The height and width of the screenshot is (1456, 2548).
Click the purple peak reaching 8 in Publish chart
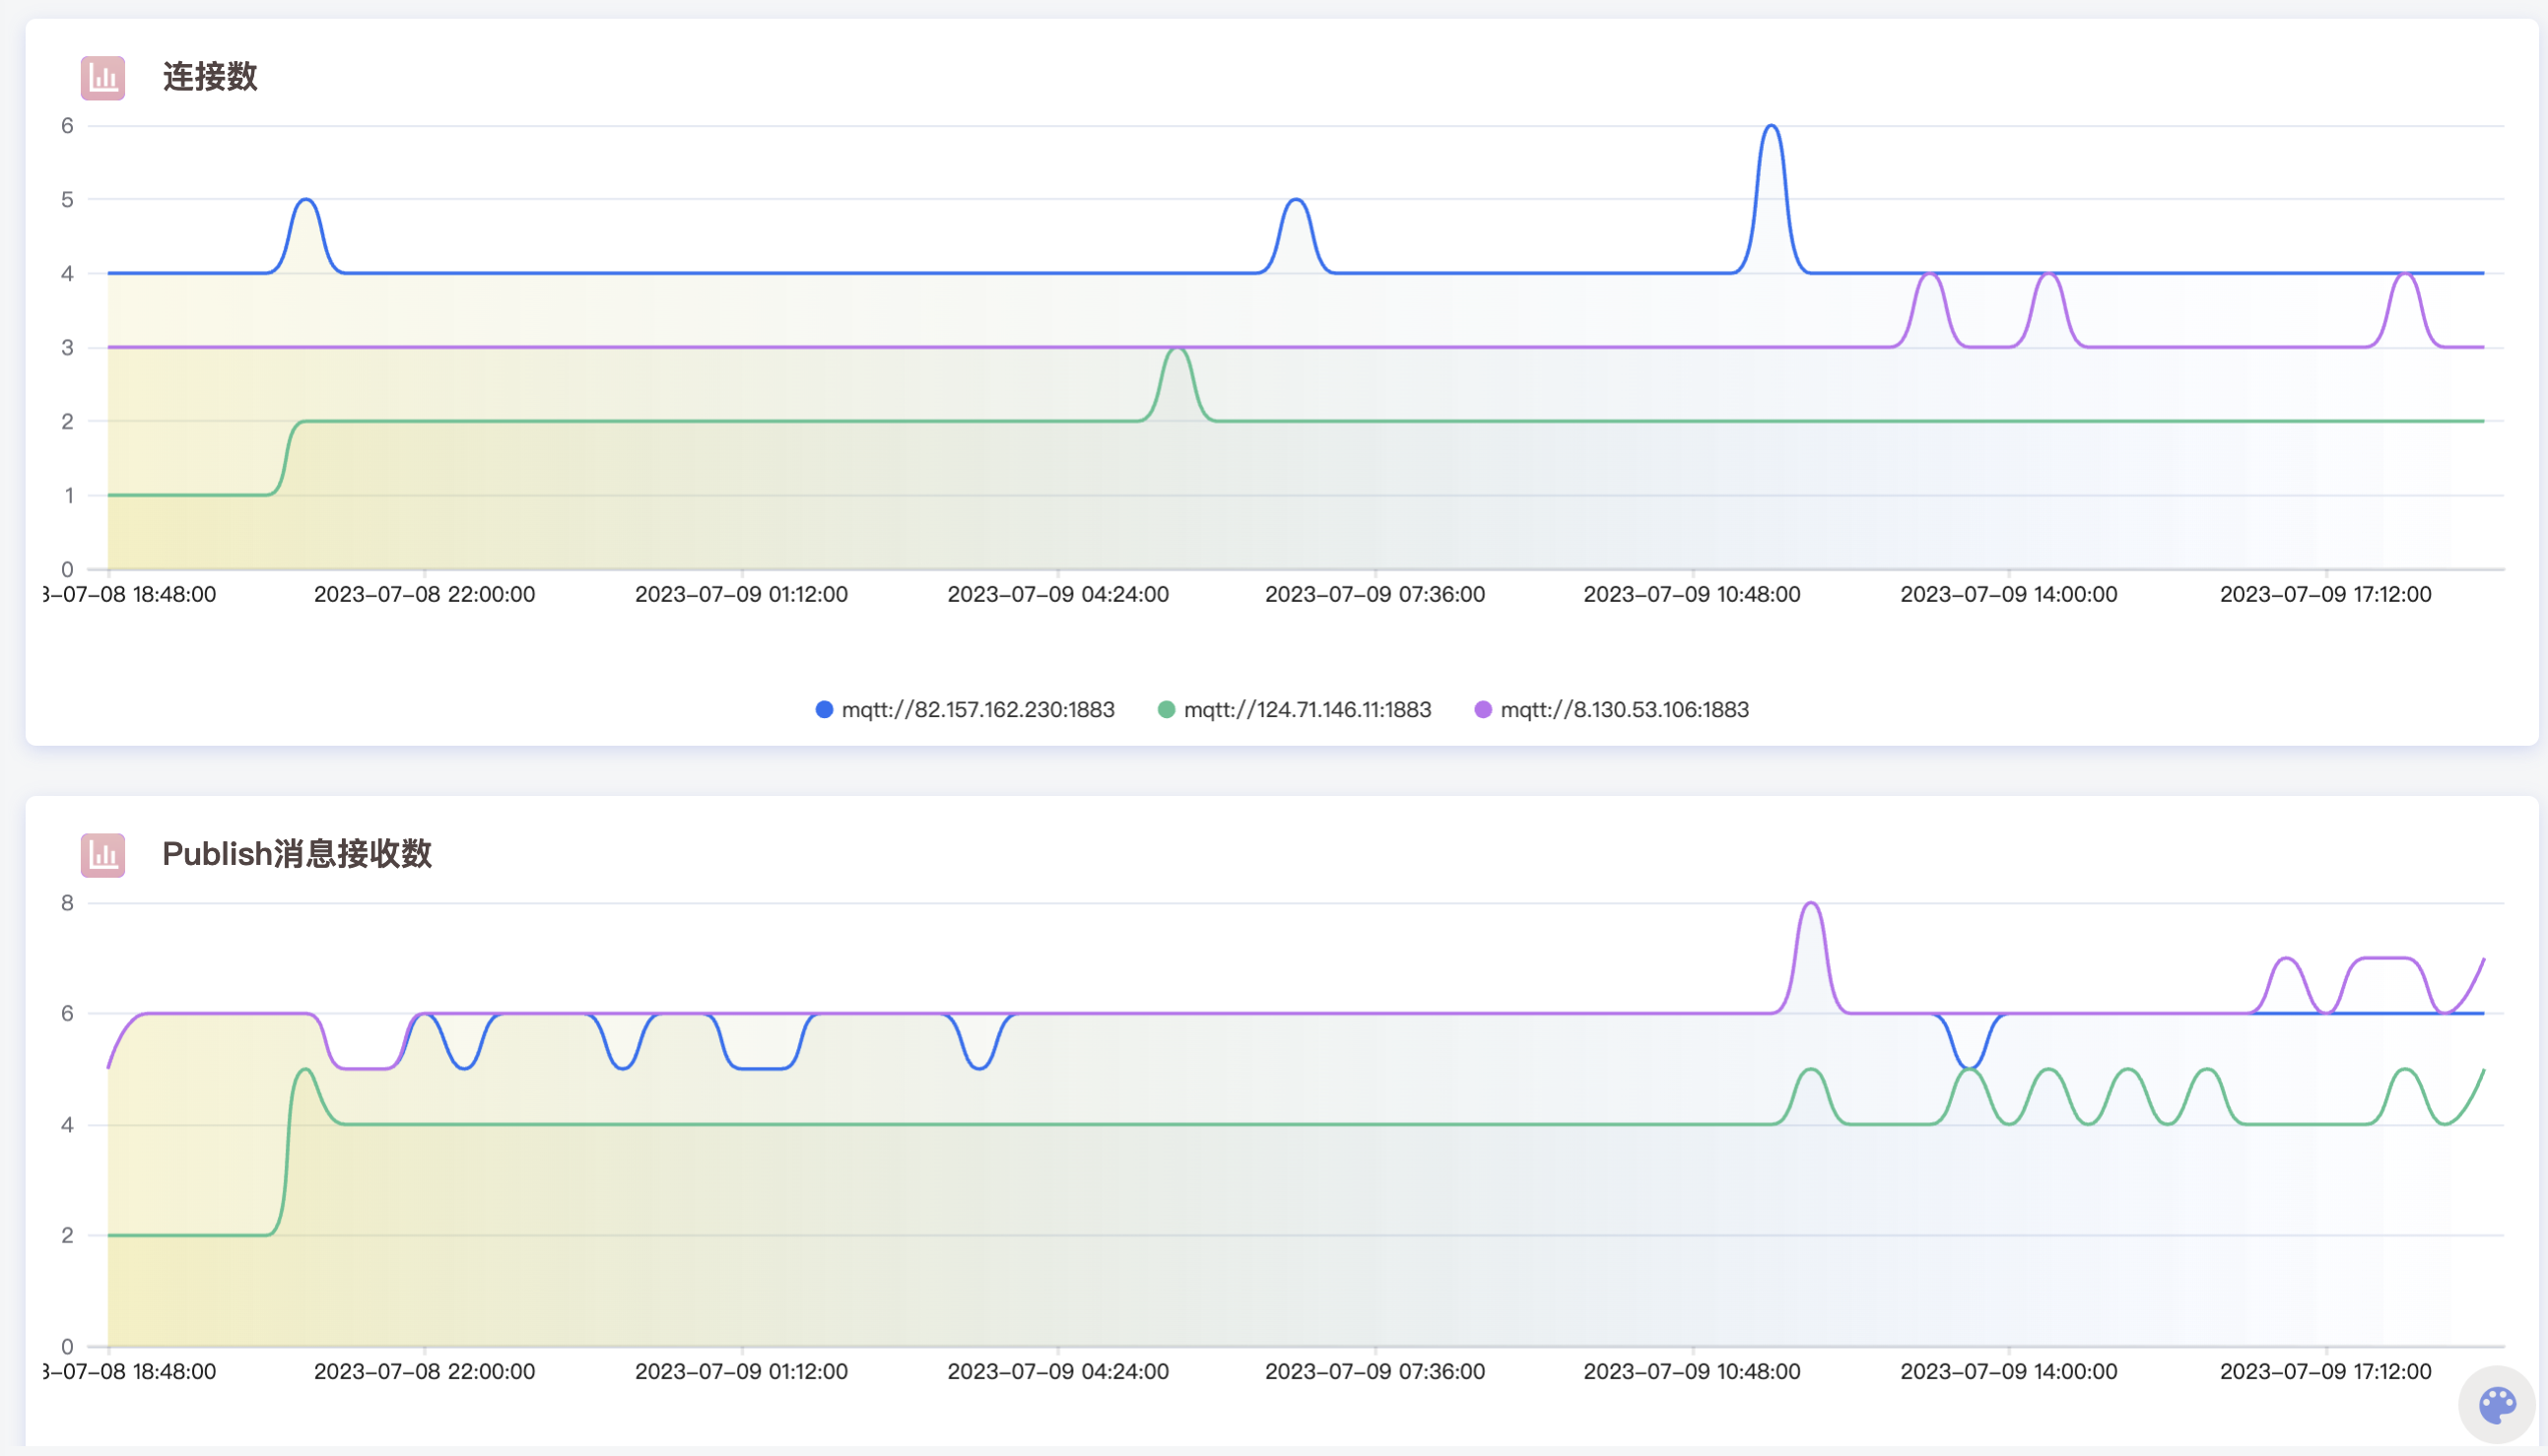point(1811,904)
